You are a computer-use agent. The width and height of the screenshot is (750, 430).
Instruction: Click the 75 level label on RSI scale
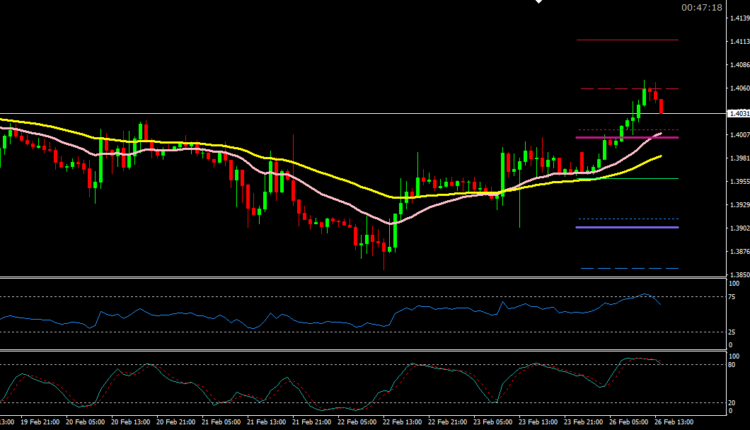pyautogui.click(x=734, y=297)
